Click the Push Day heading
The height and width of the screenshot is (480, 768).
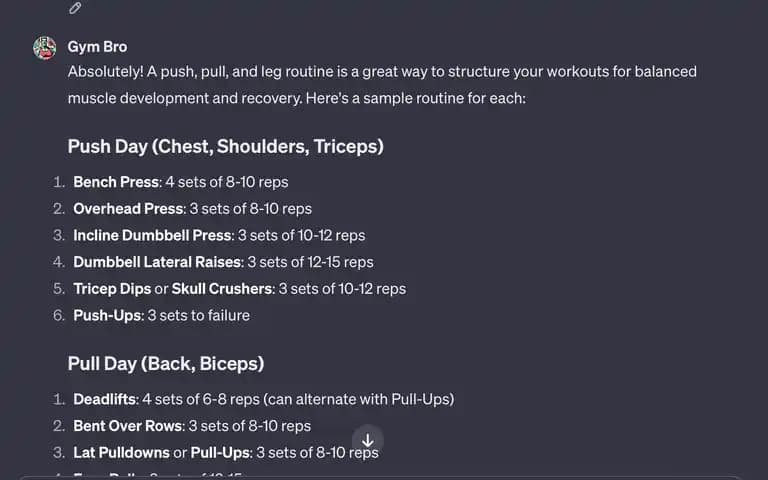[225, 146]
